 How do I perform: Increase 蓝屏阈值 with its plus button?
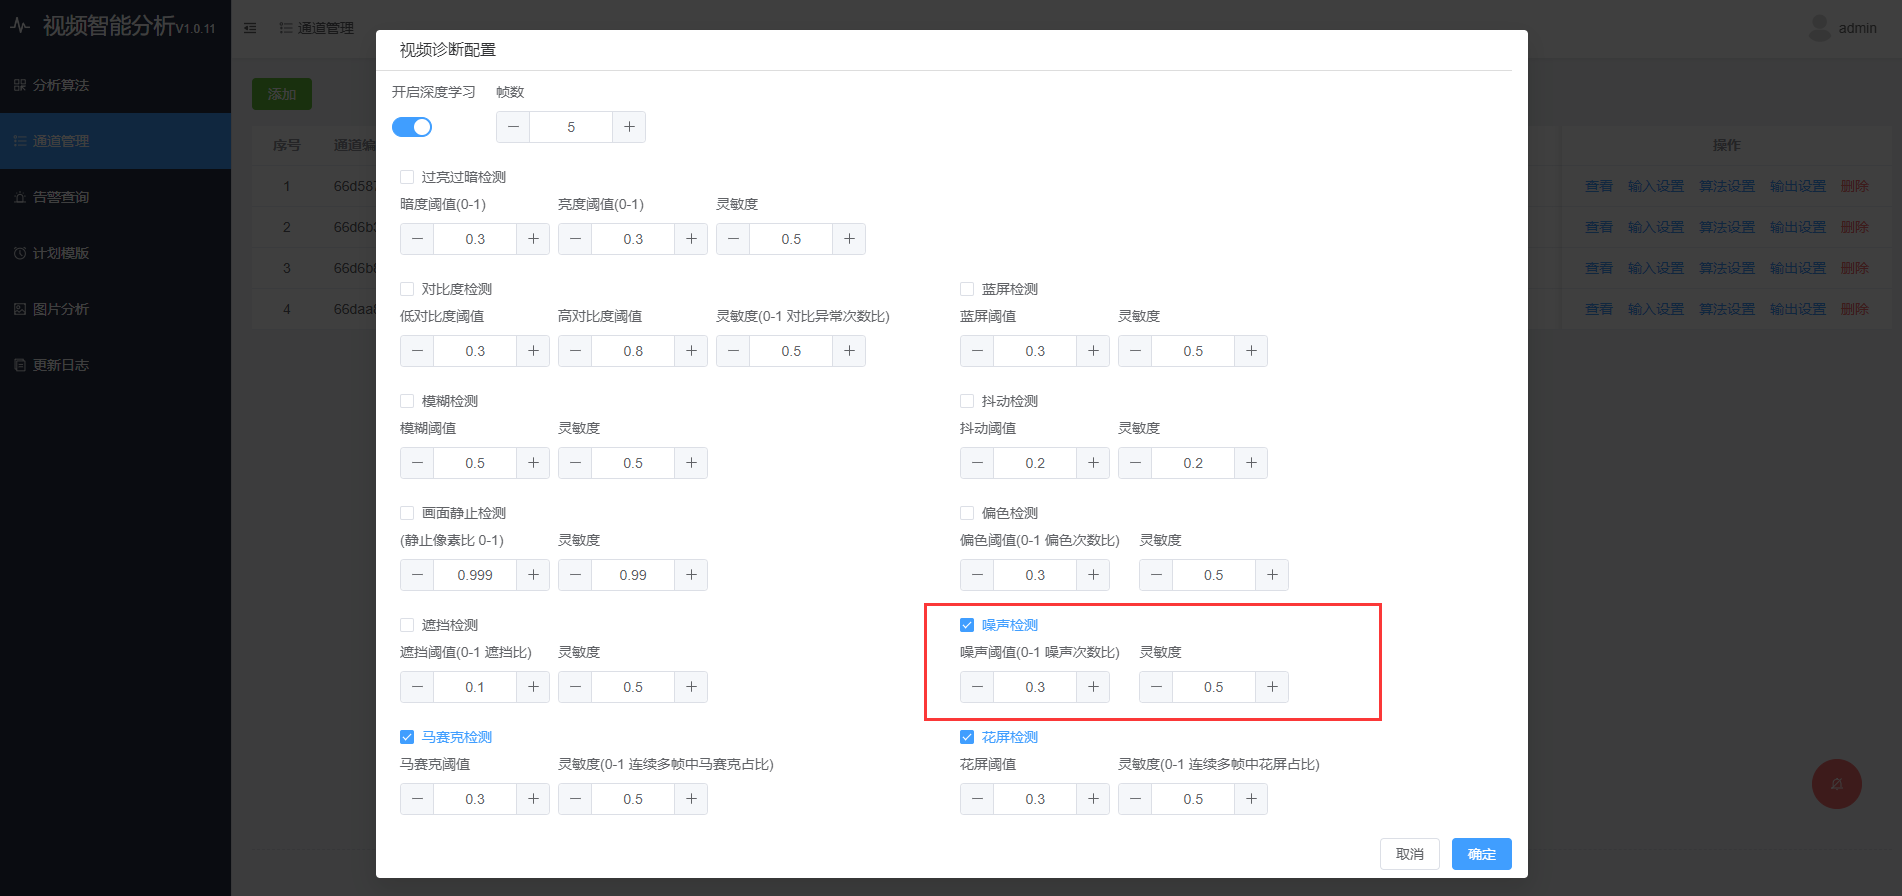[1093, 351]
